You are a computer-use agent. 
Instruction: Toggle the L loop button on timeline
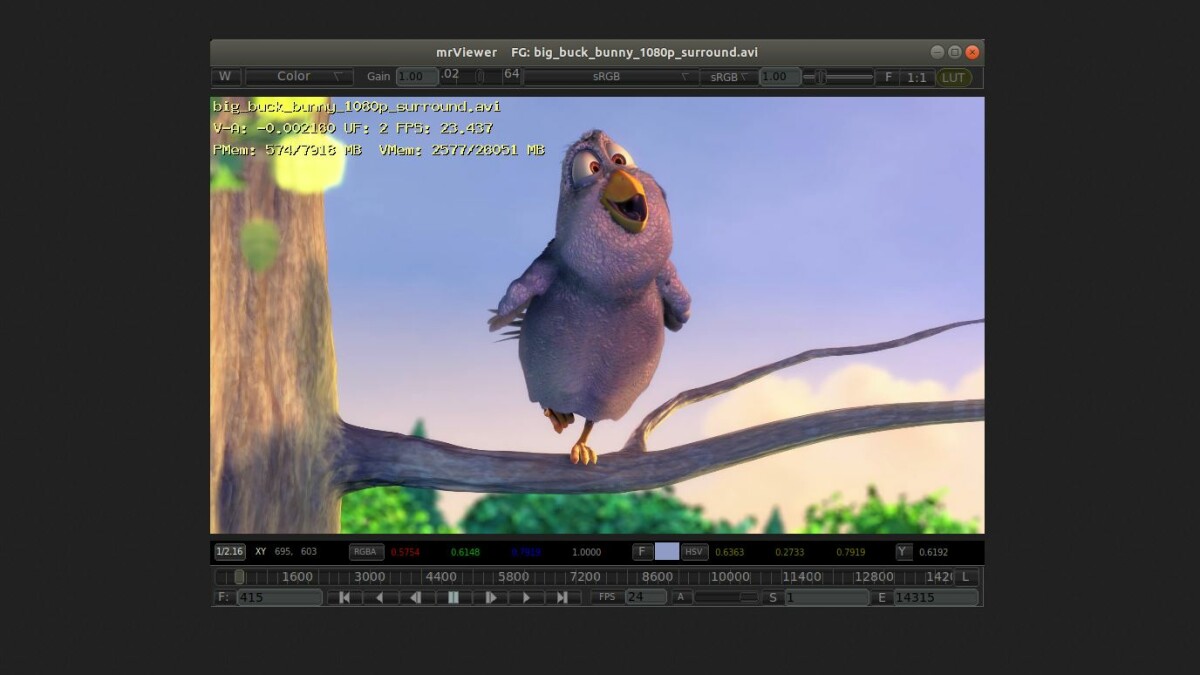(x=965, y=577)
